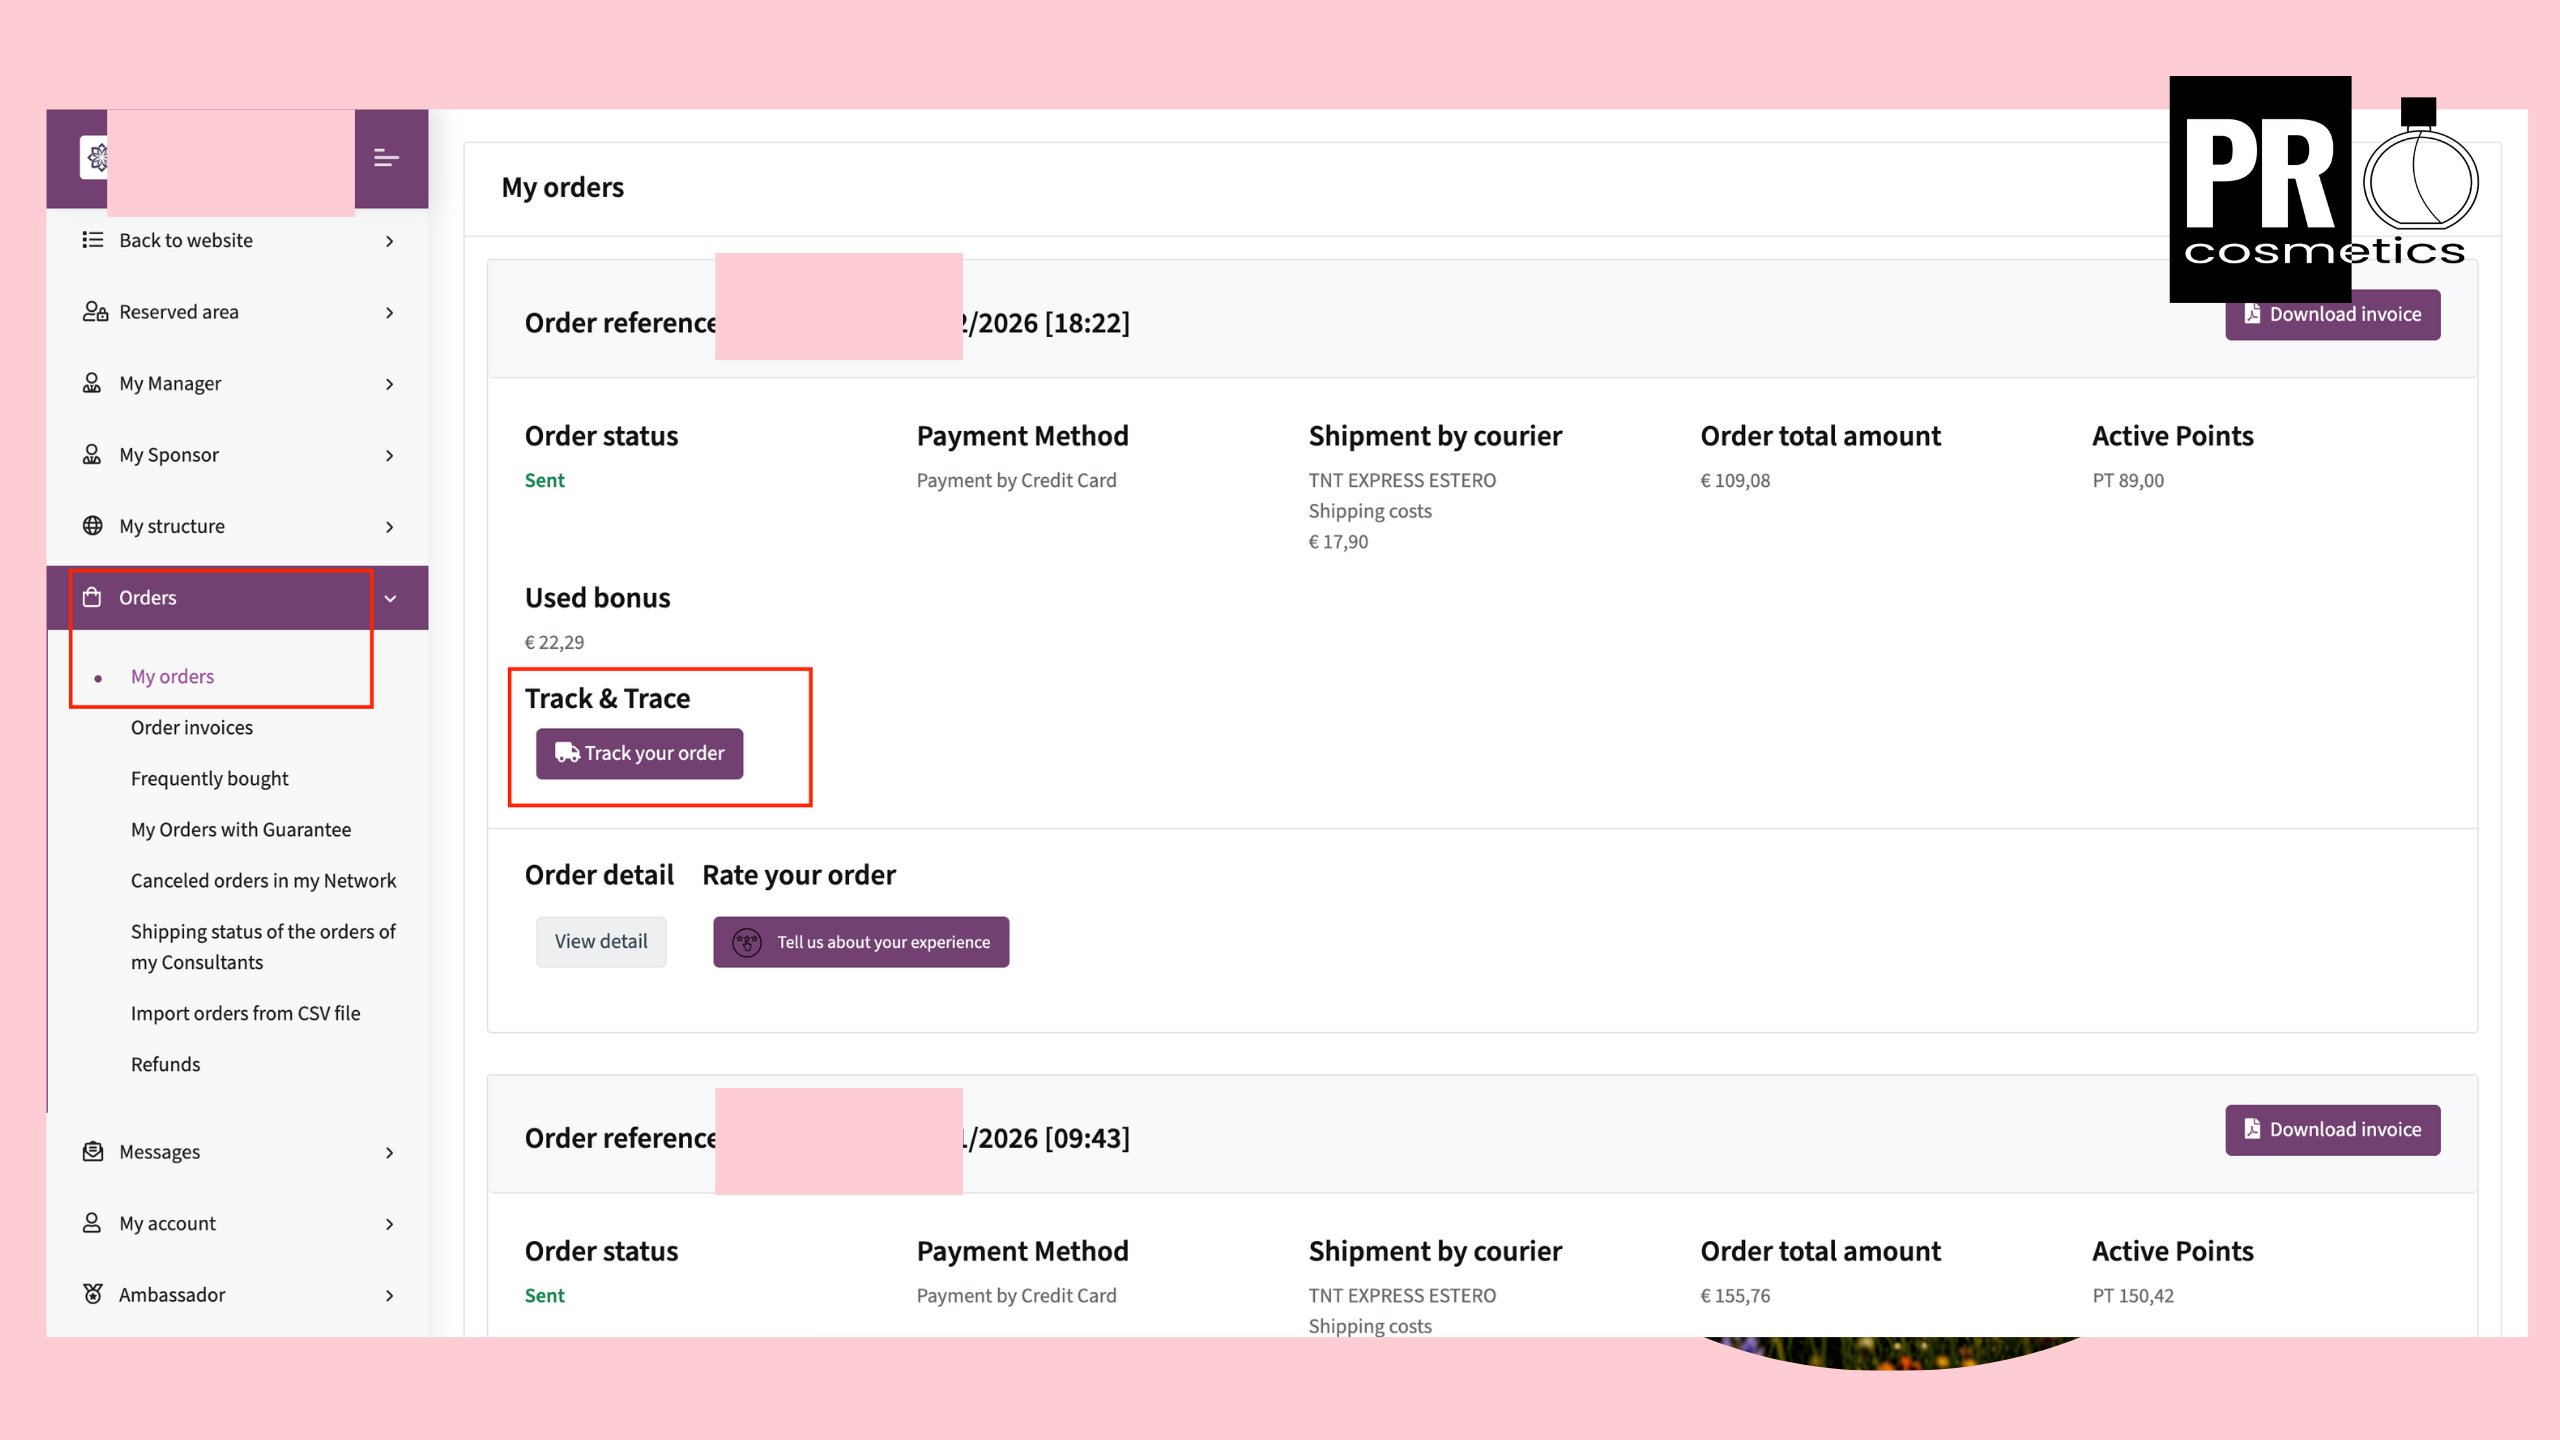Click the sidebar collapse hamburger icon
2560x1440 pixels.
coord(386,158)
